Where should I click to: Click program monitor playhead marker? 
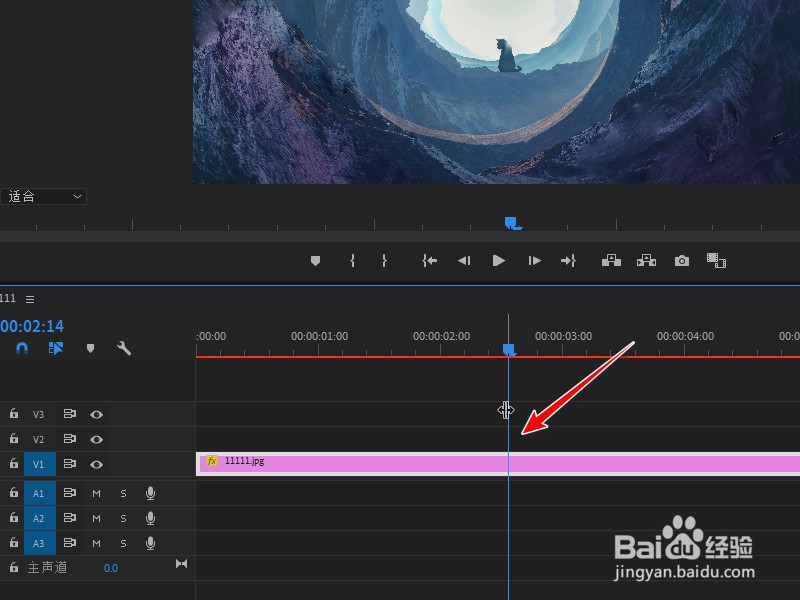pos(512,223)
